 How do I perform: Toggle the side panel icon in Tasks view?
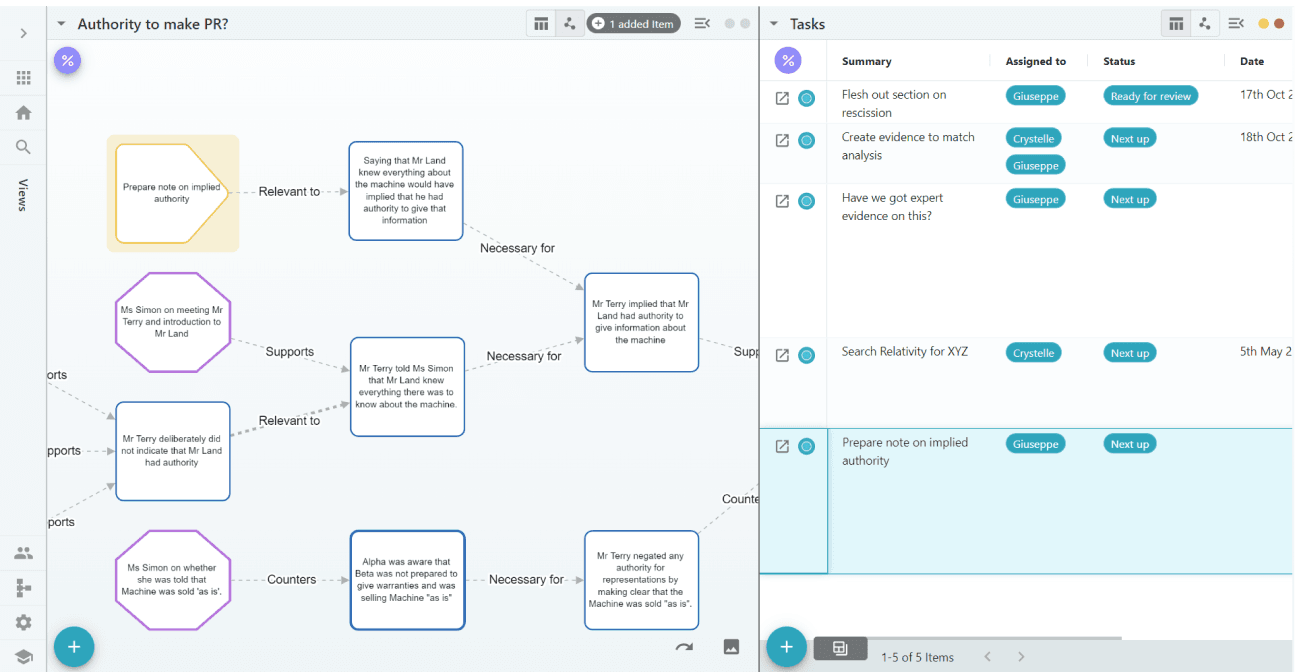(1236, 24)
